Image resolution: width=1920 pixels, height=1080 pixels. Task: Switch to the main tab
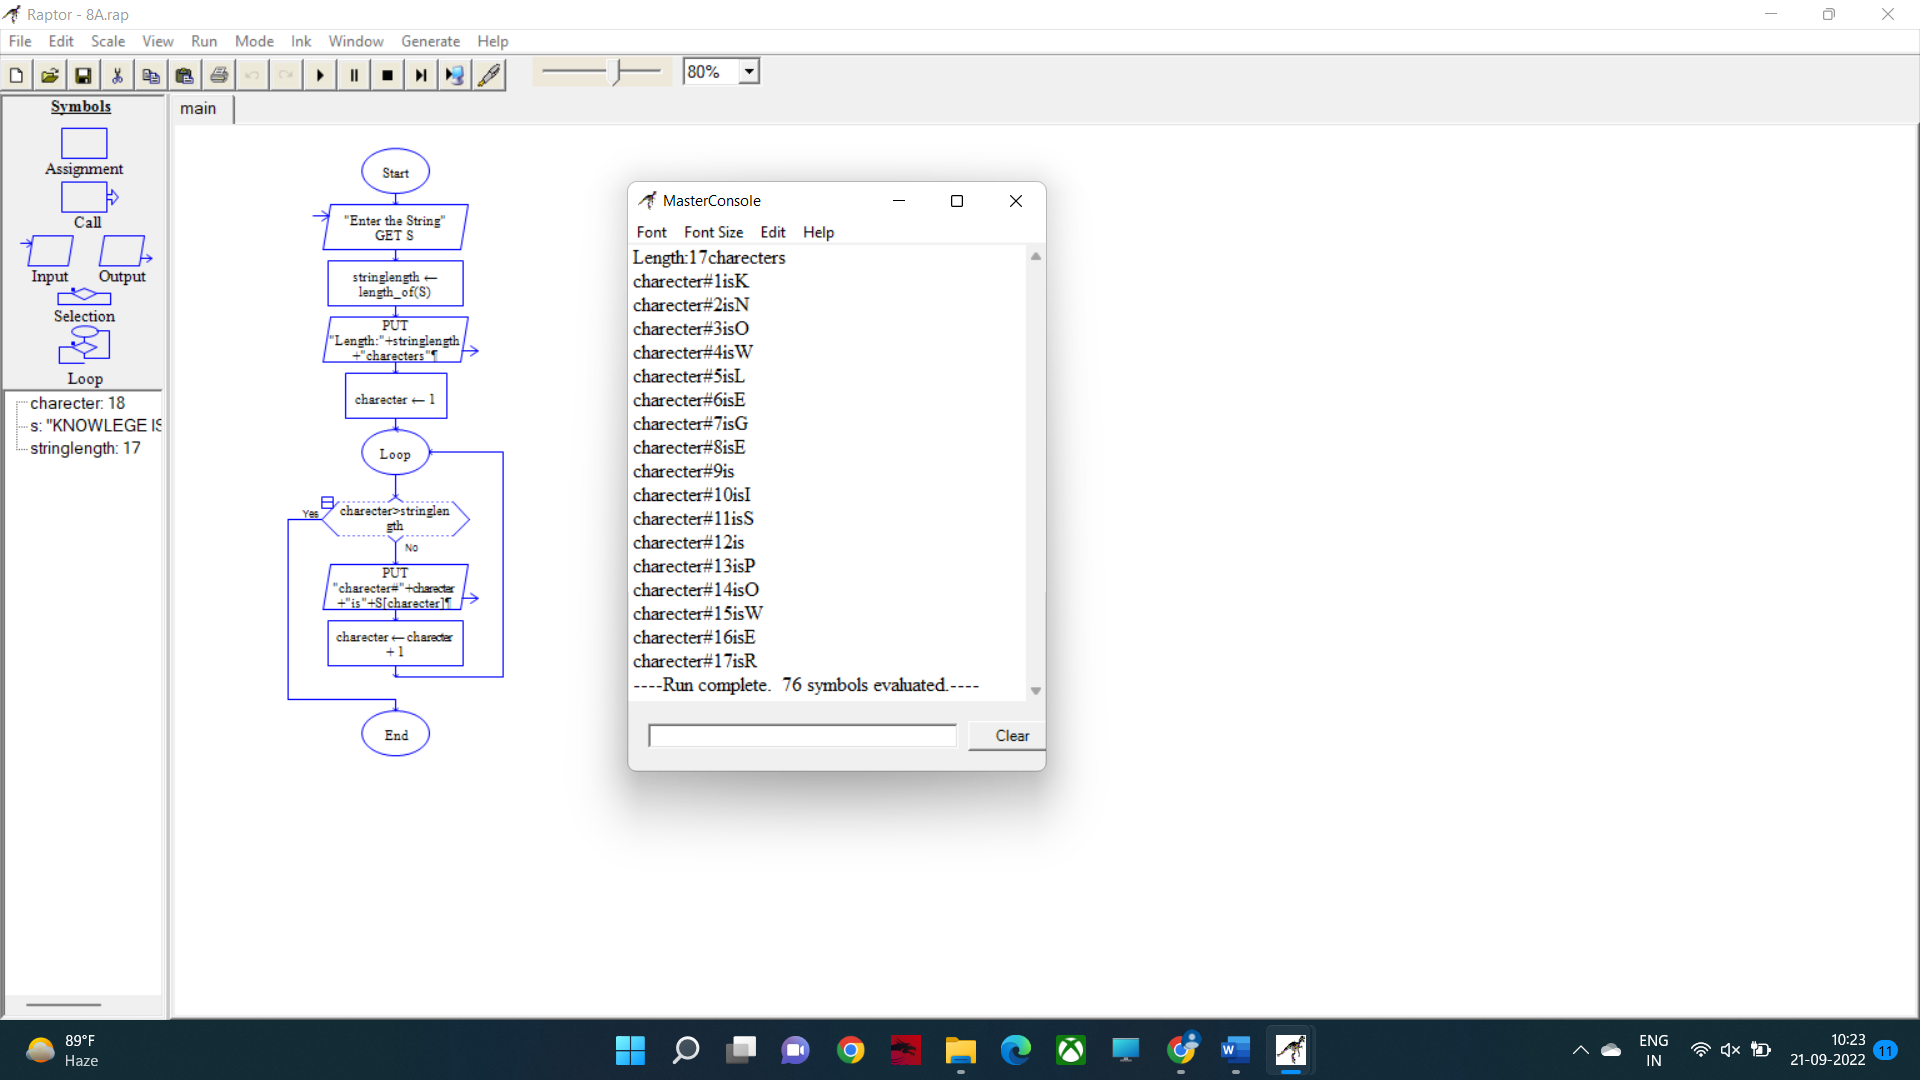tap(198, 109)
